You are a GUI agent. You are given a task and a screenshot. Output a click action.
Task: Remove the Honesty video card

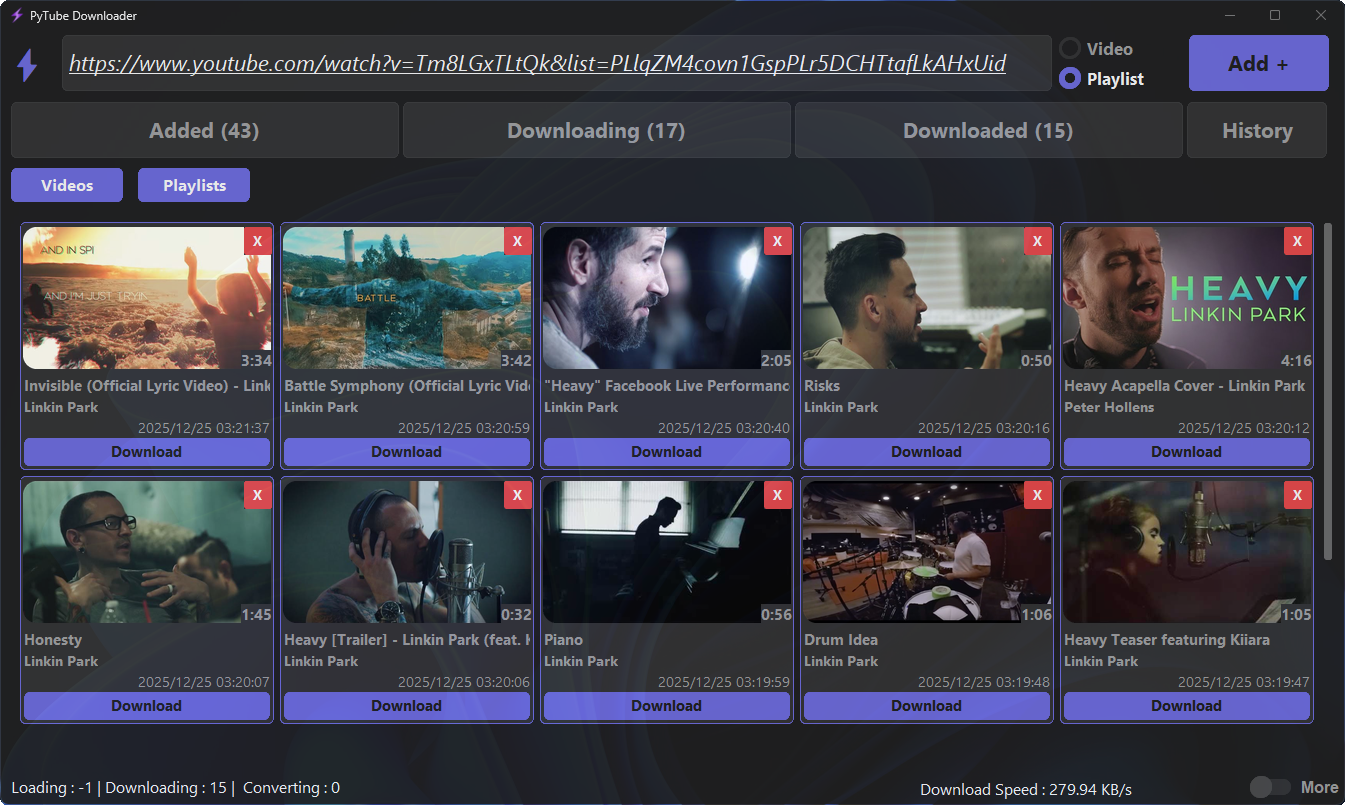pyautogui.click(x=257, y=495)
